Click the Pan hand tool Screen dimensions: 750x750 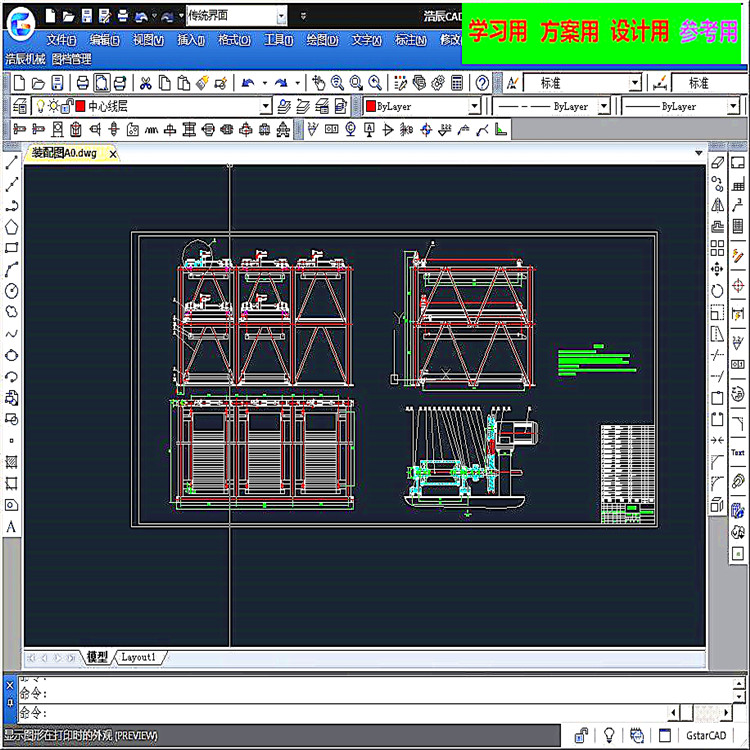(x=318, y=83)
